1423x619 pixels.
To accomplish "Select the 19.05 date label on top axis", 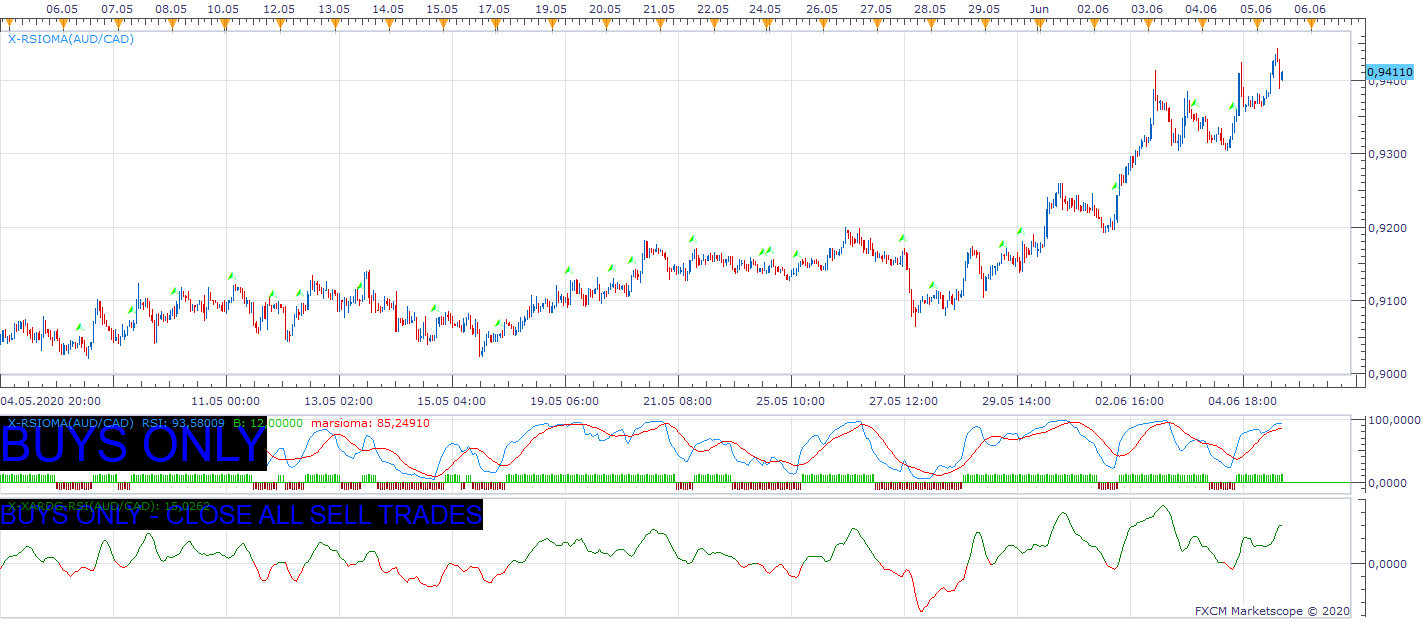I will point(550,8).
